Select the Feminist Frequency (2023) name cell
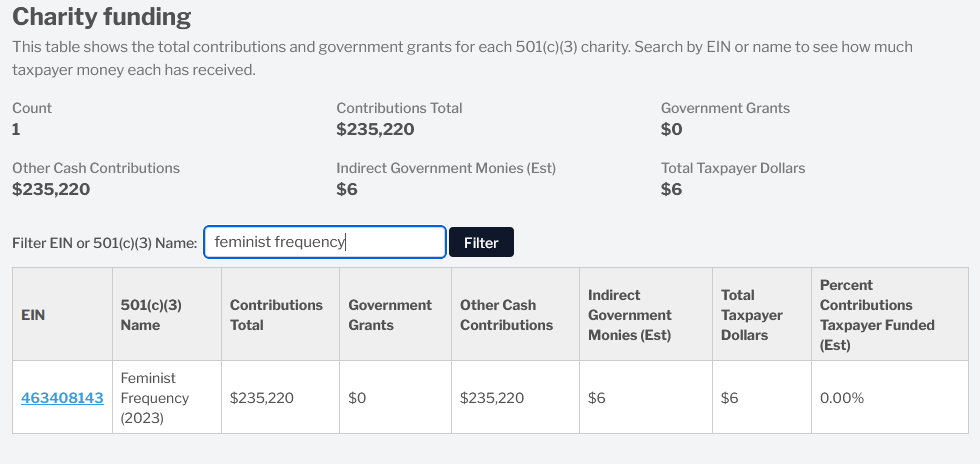Viewport: 980px width, 464px height. pyautogui.click(x=155, y=398)
